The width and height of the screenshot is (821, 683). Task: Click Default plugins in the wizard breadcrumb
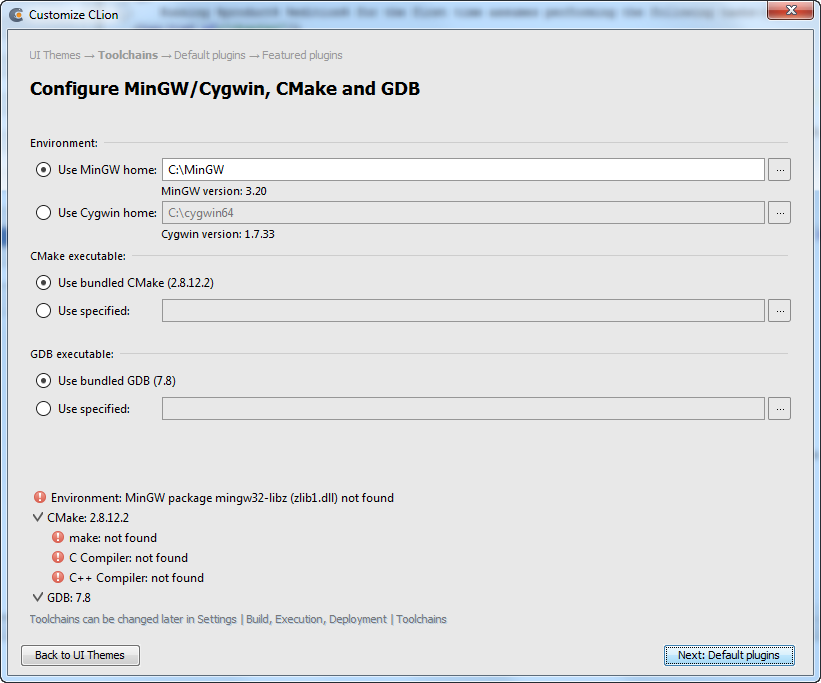coord(209,55)
